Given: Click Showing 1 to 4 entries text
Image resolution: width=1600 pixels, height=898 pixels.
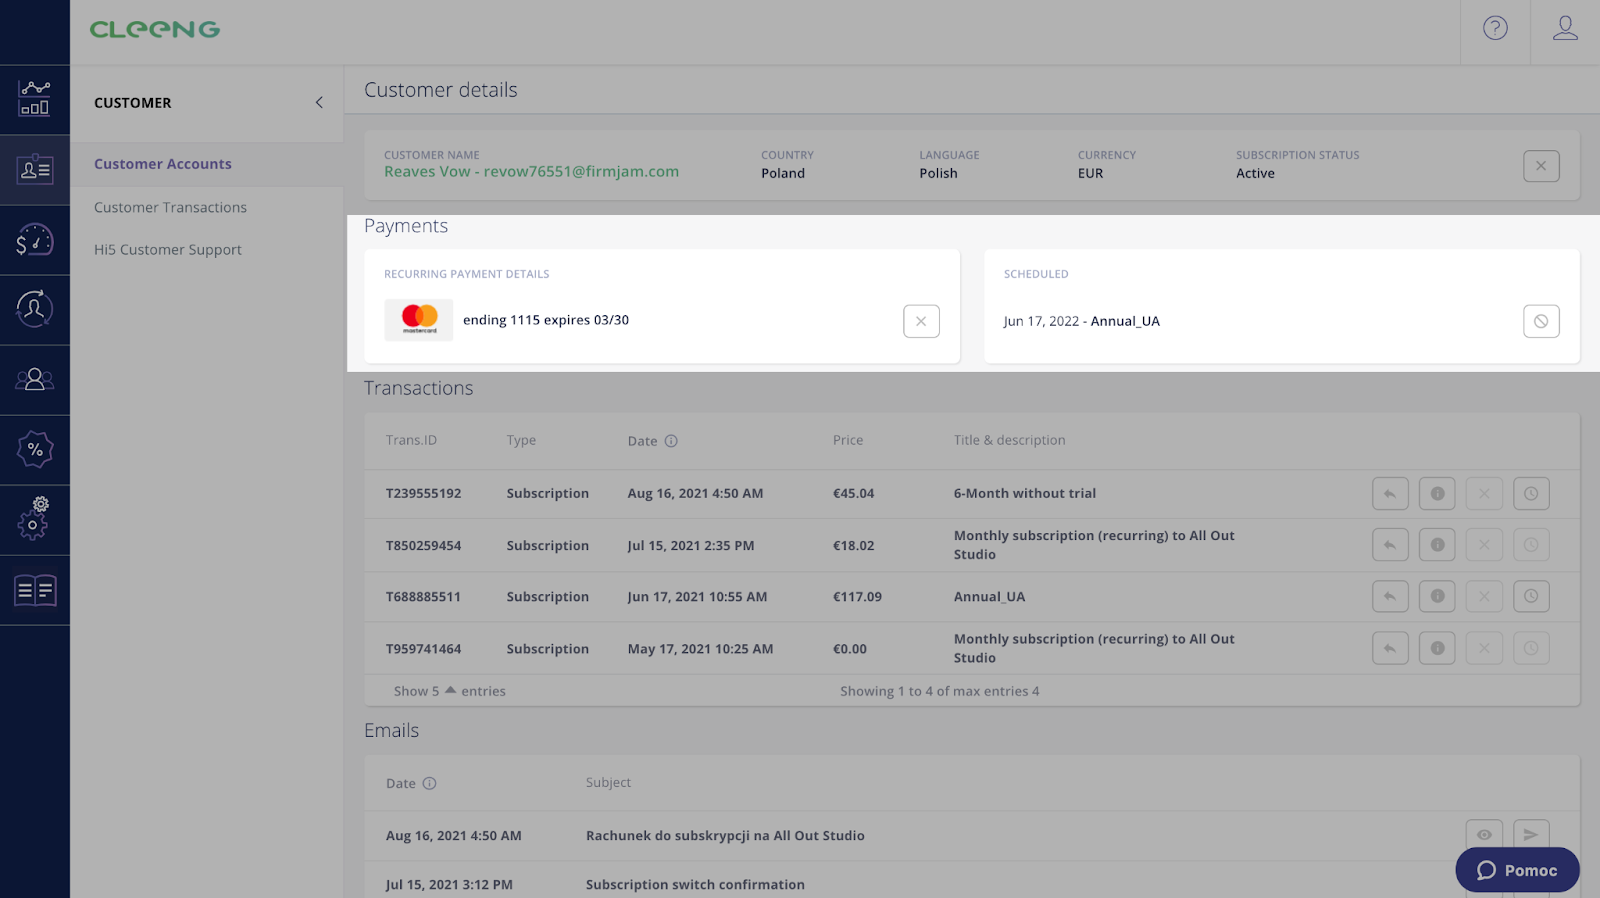Looking at the screenshot, I should [x=940, y=691].
